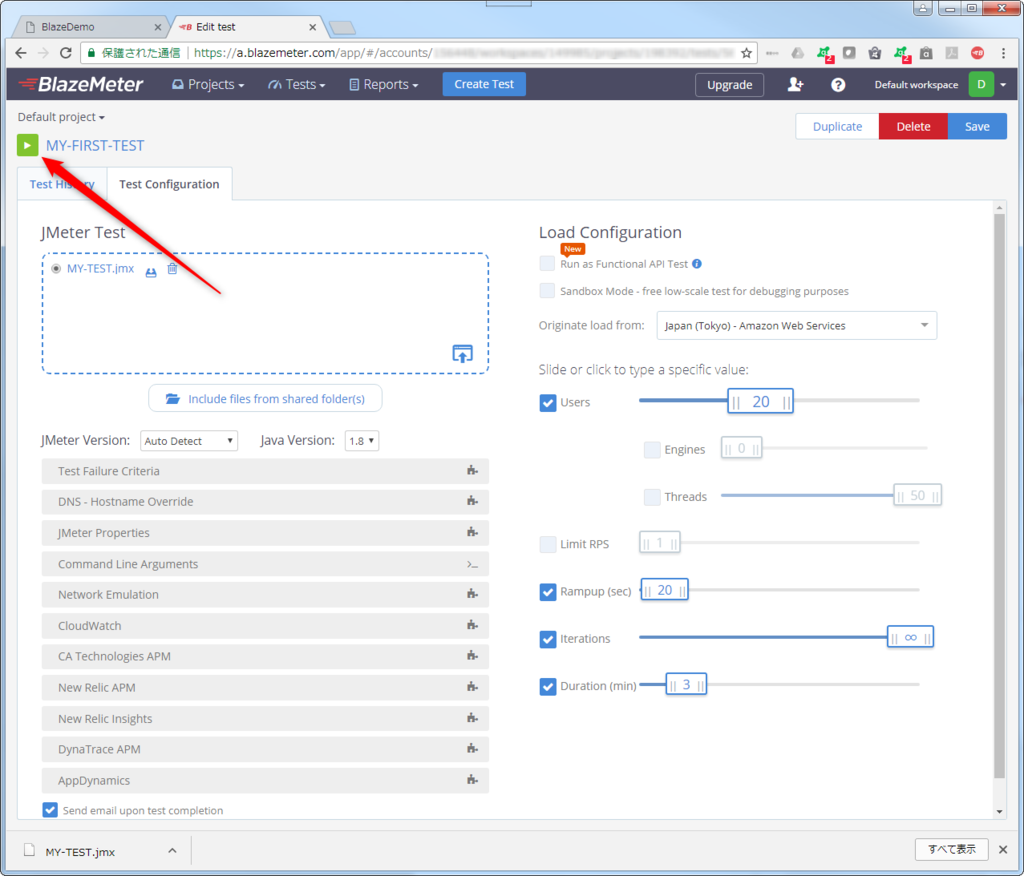Bookmark page with the star icon
1024x876 pixels.
tap(746, 53)
